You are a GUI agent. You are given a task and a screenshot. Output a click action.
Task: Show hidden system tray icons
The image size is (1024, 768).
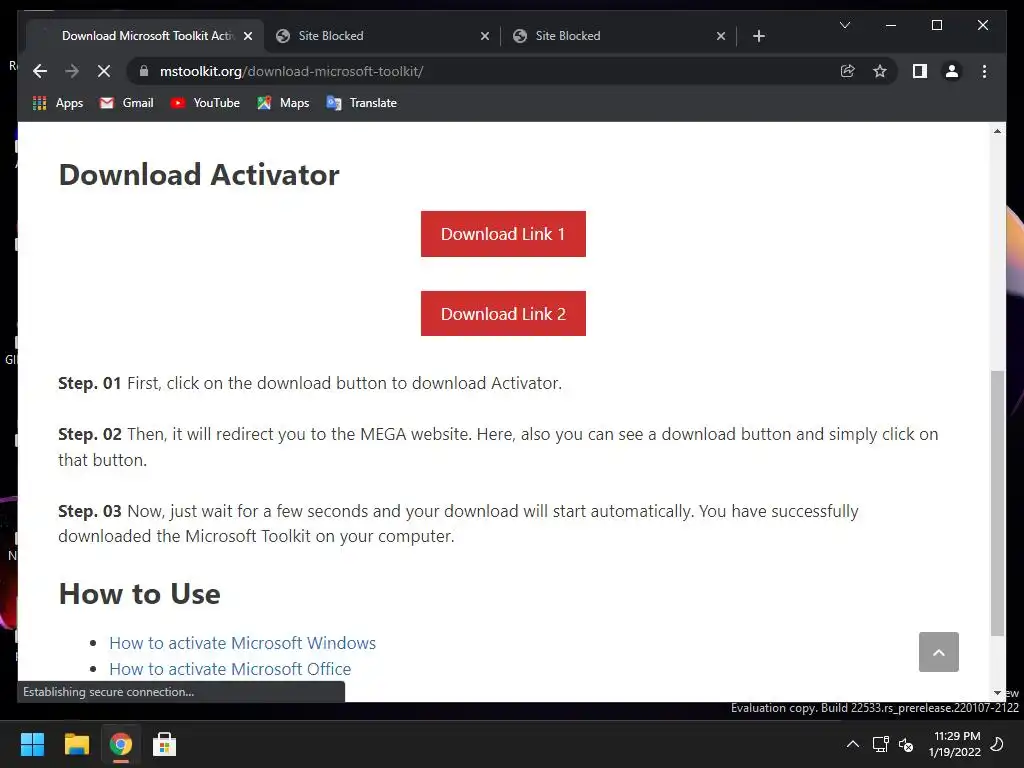[x=853, y=744]
